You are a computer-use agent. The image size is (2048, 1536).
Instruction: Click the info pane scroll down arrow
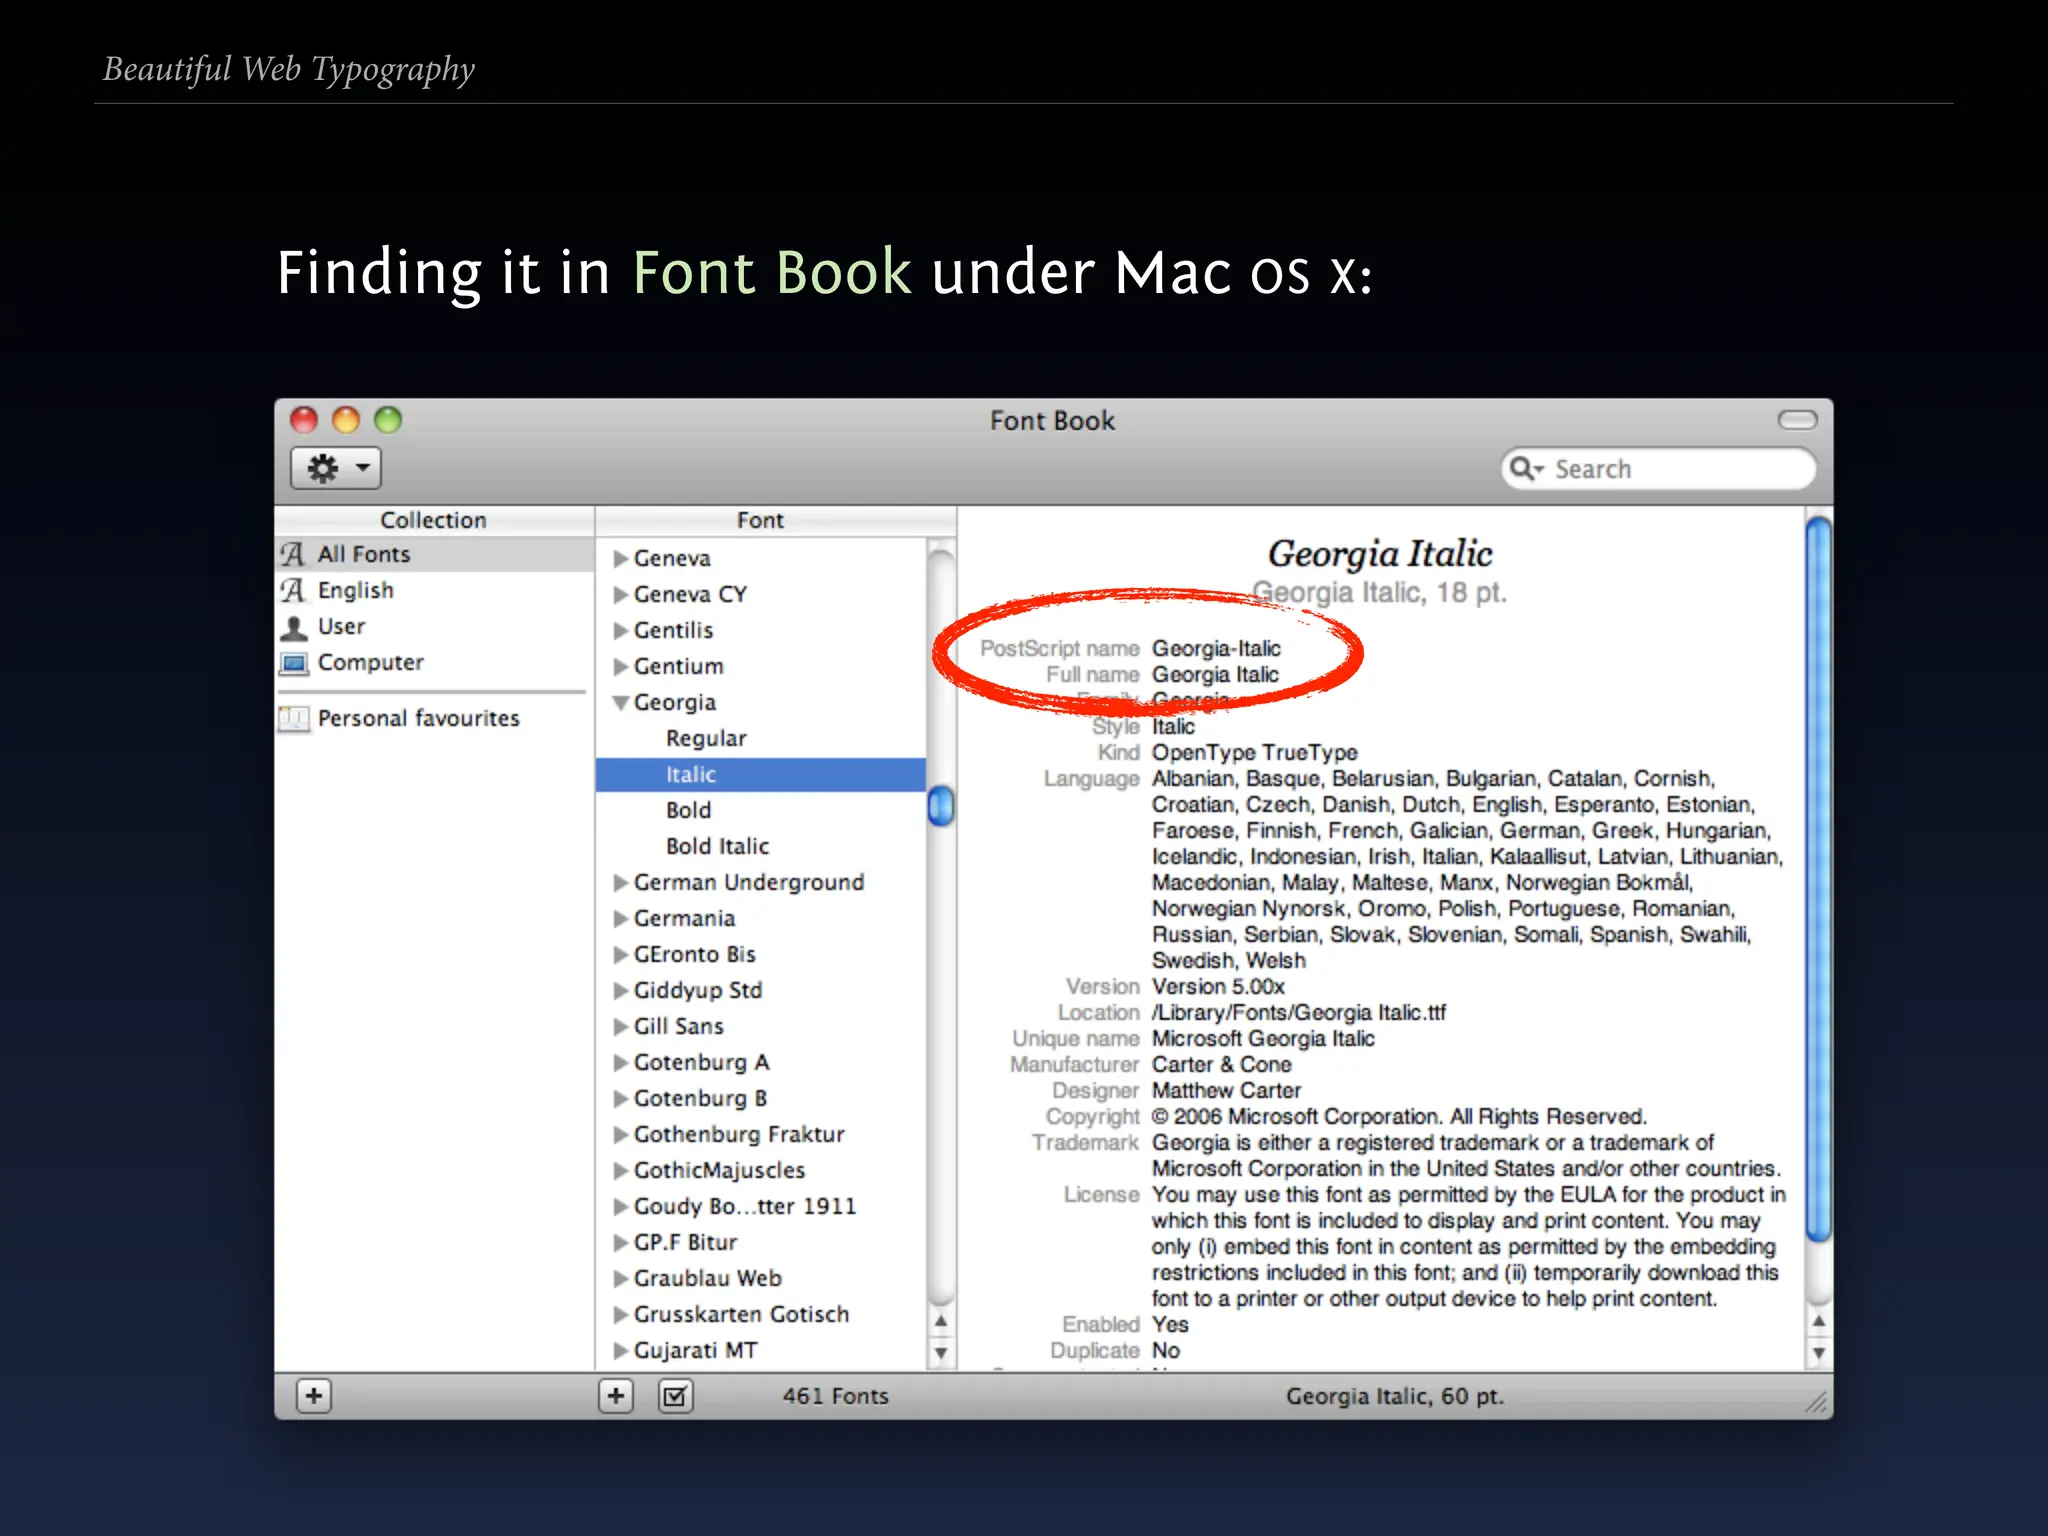(x=1819, y=1353)
